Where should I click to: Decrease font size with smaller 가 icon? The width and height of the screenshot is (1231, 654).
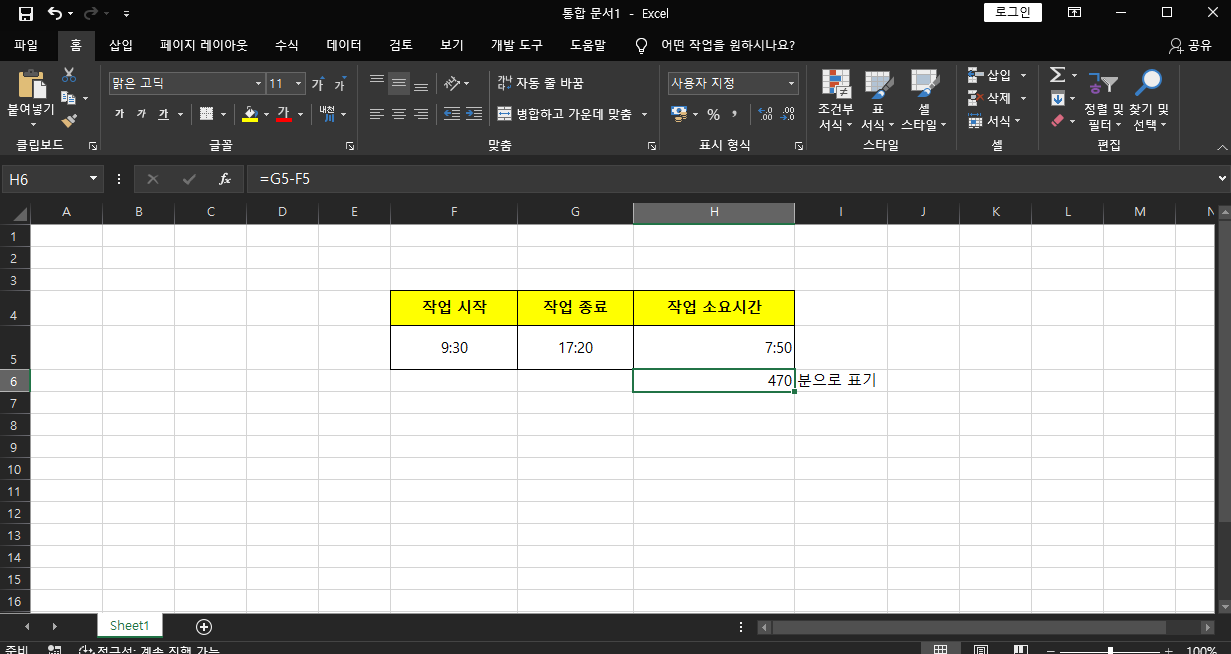tap(340, 84)
